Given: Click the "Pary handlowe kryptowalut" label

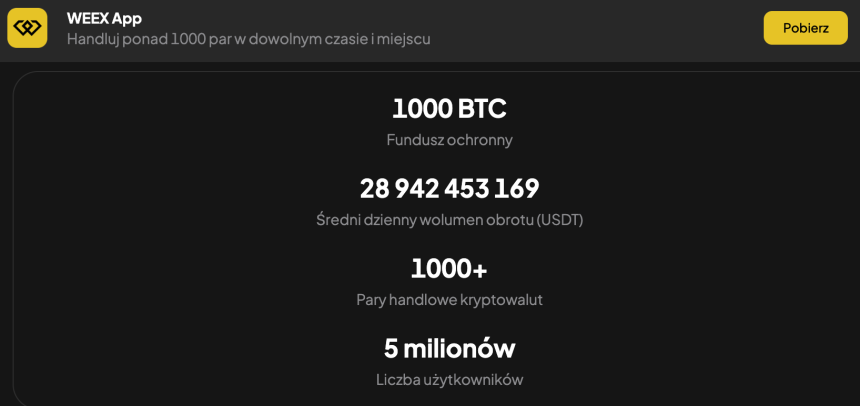Looking at the screenshot, I should click(449, 300).
